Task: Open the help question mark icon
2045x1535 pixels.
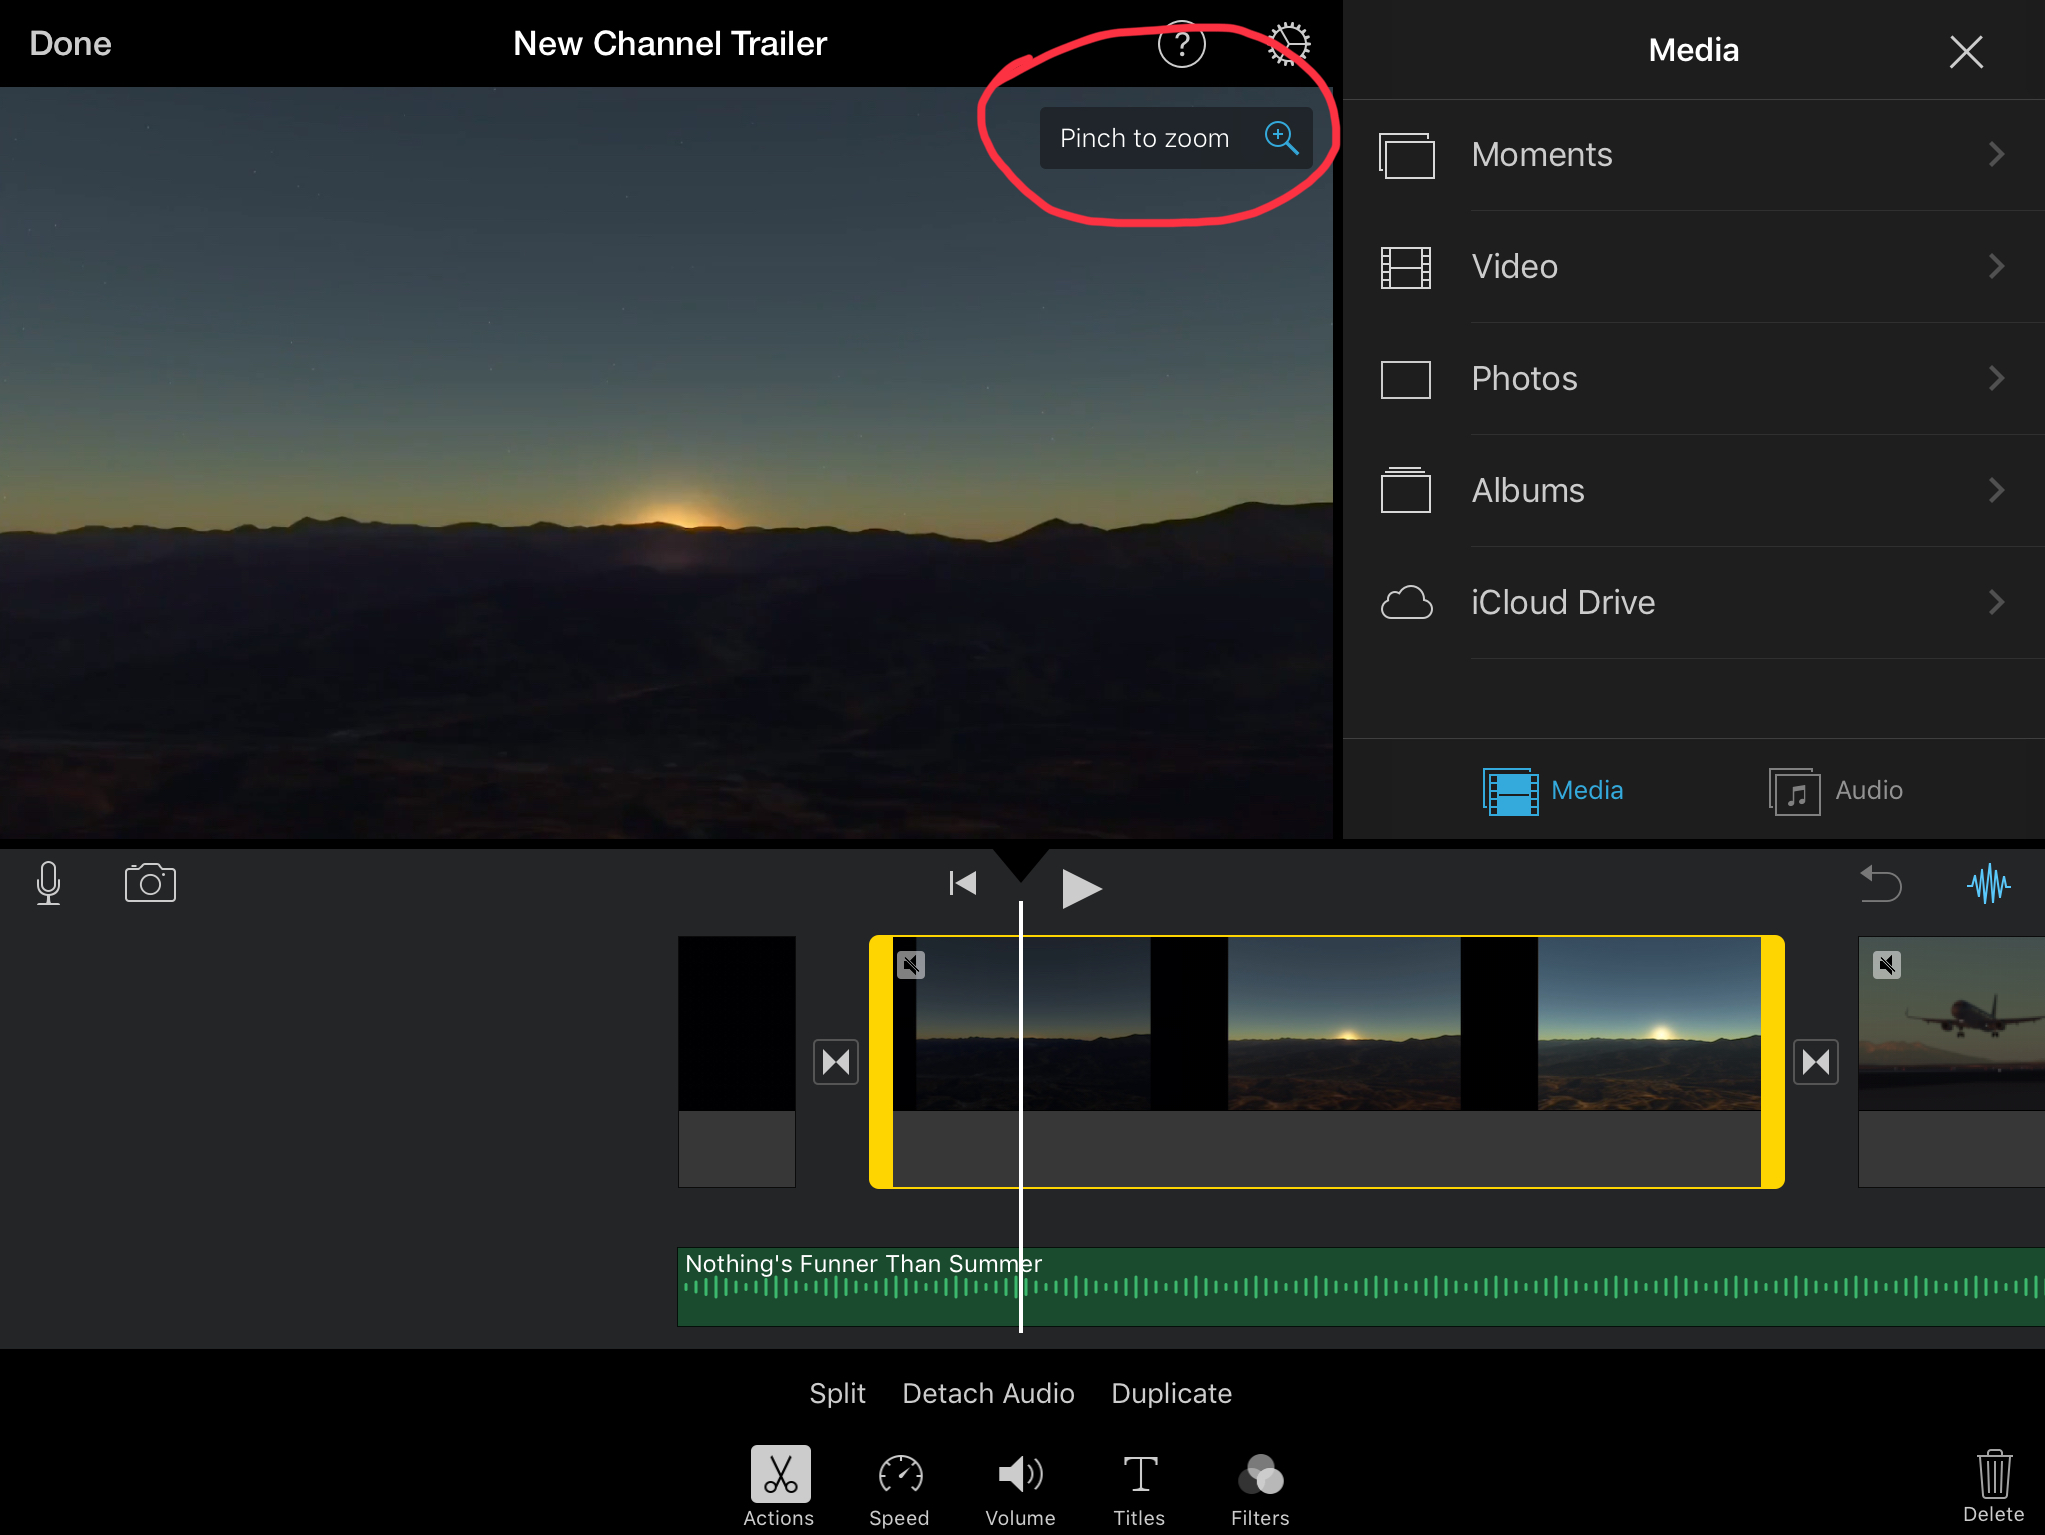Action: pos(1181,44)
